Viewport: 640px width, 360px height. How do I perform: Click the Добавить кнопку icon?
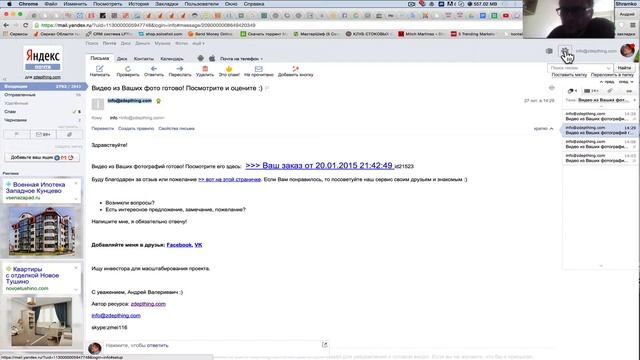point(296,69)
